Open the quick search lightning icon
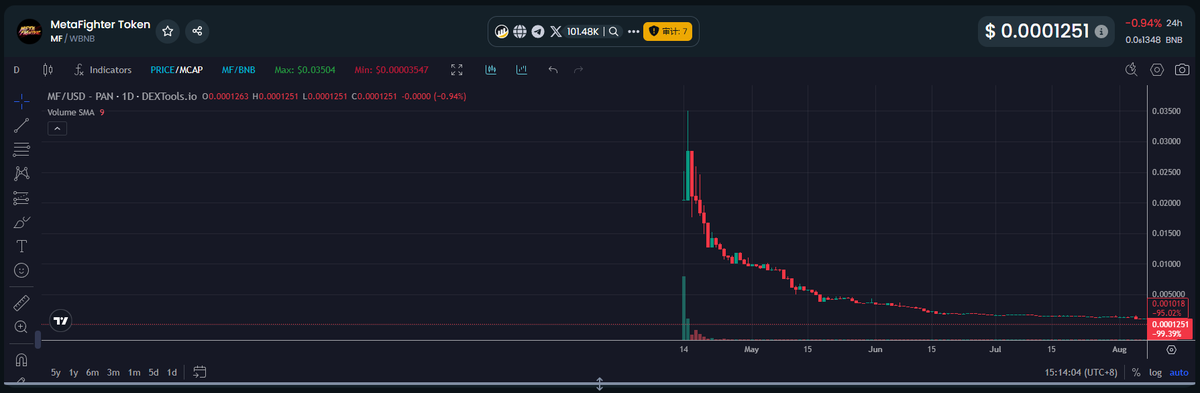Image resolution: width=1200 pixels, height=393 pixels. (1131, 70)
